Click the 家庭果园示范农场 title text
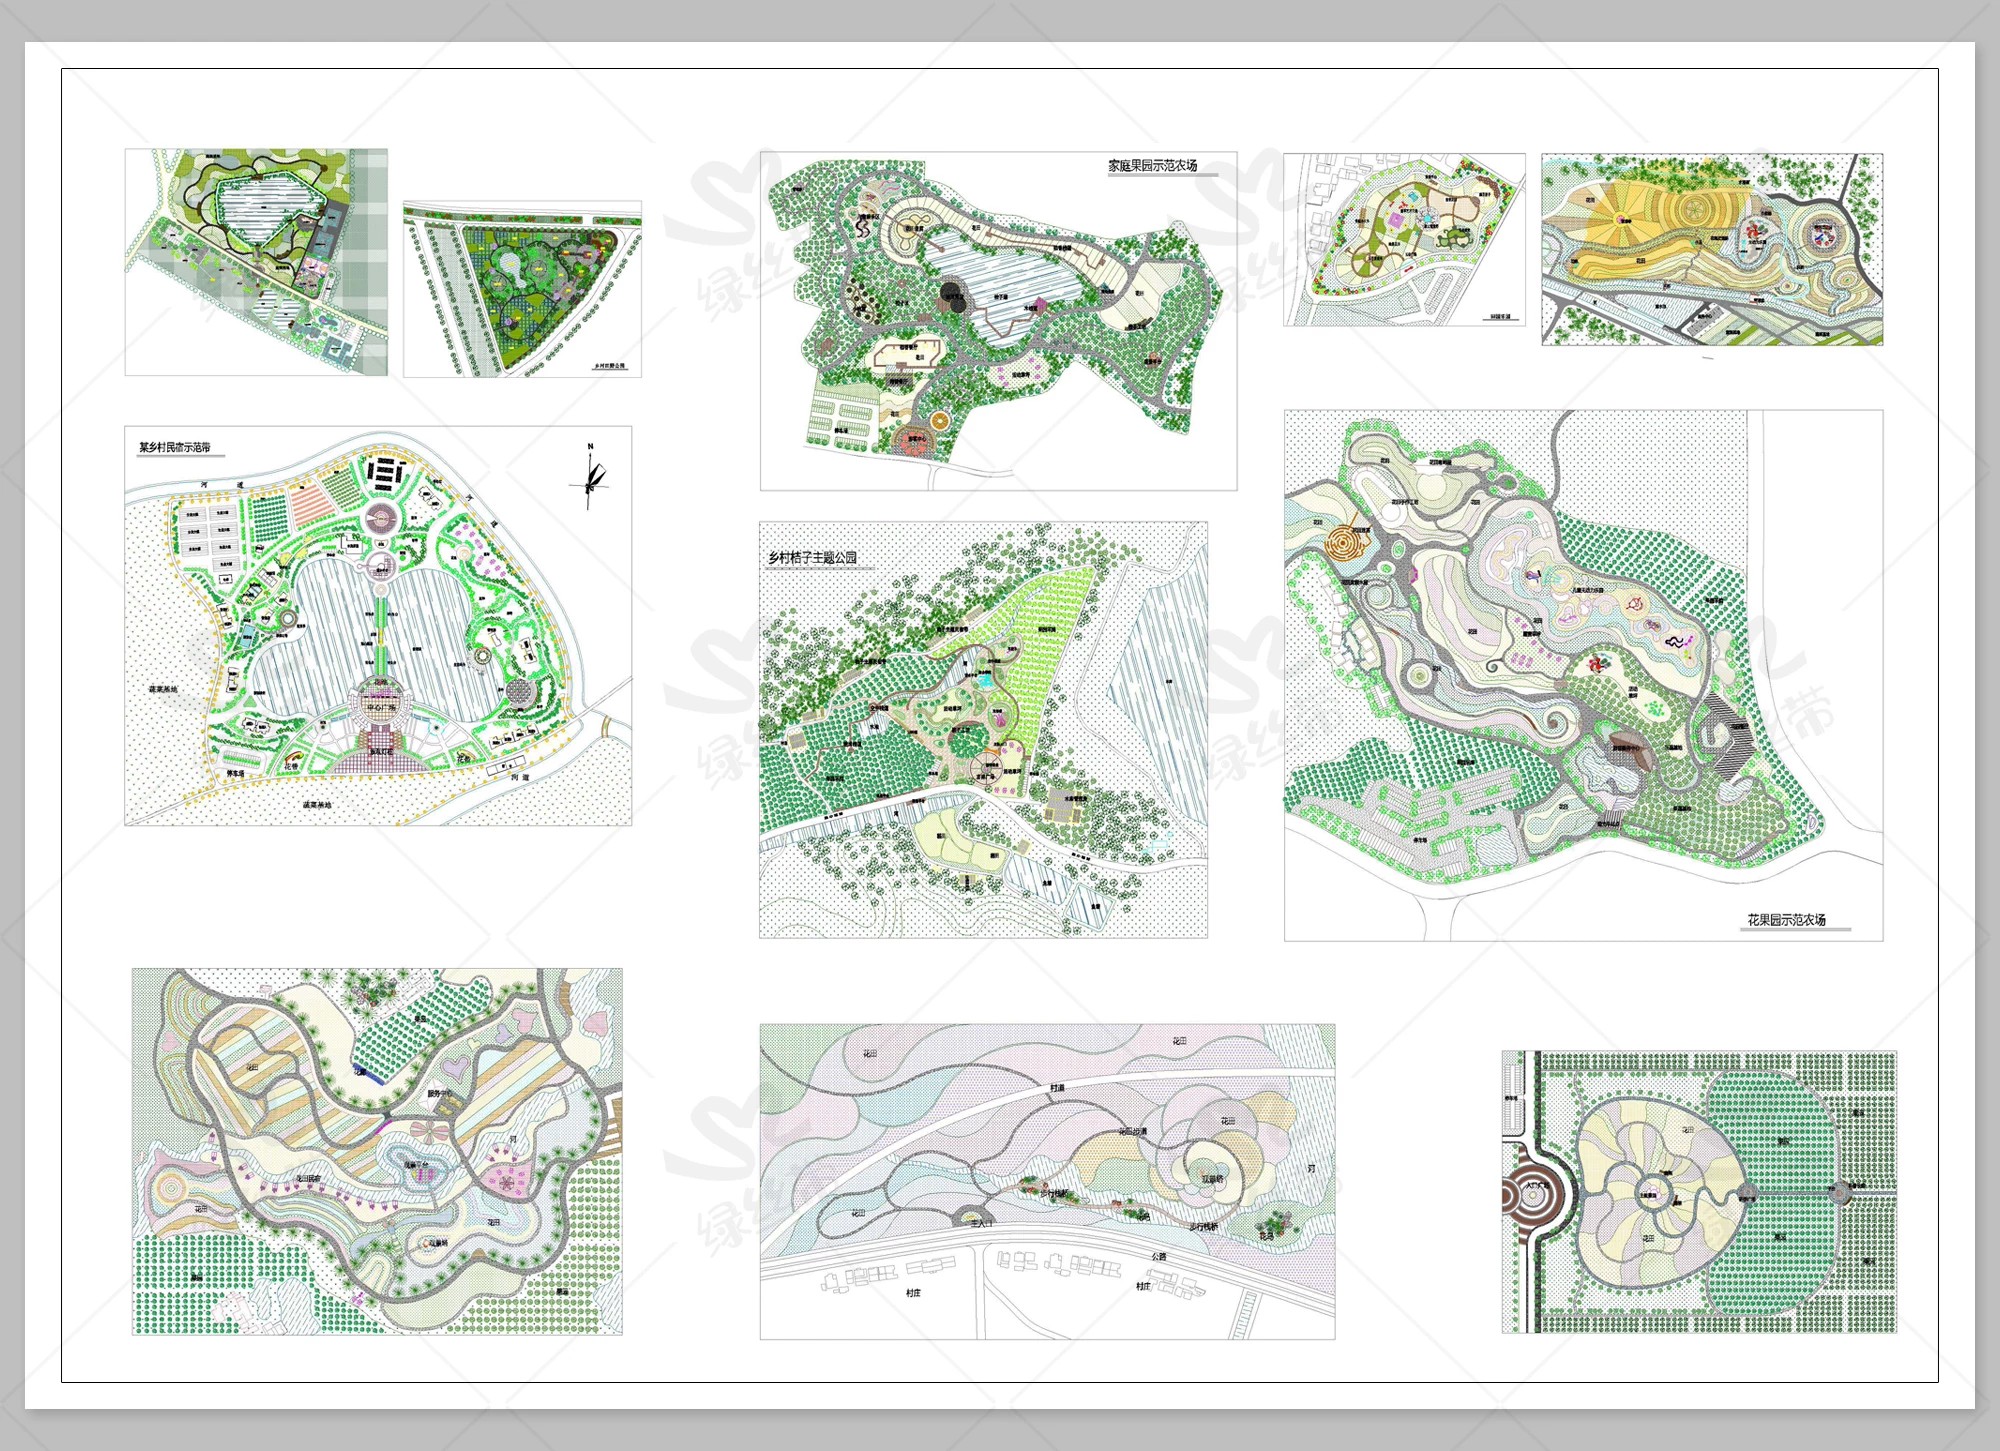This screenshot has height=1451, width=2000. pyautogui.click(x=1152, y=166)
